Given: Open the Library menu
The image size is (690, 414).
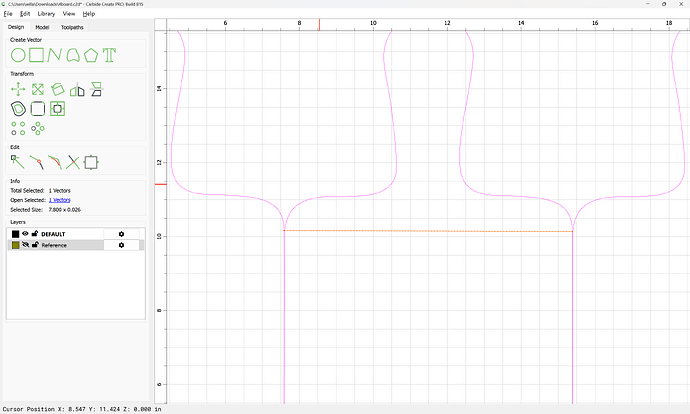Looking at the screenshot, I should pos(46,14).
